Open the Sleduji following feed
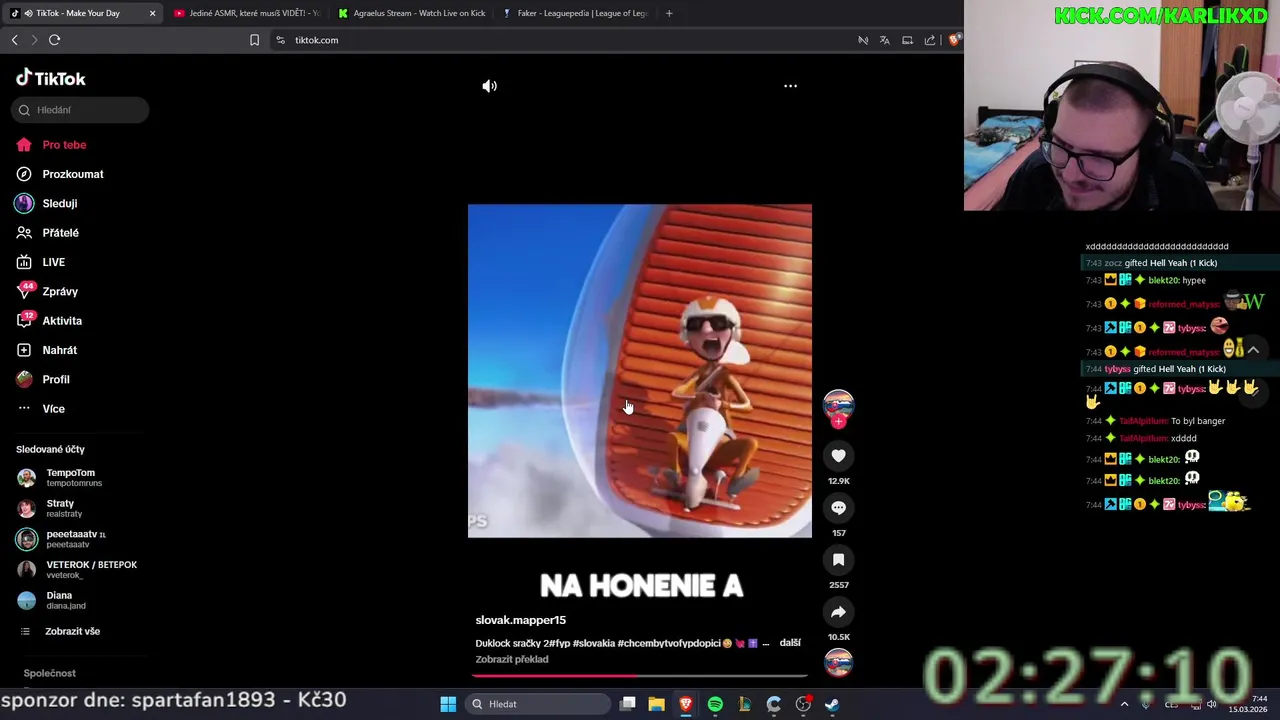The height and width of the screenshot is (720, 1280). point(60,203)
